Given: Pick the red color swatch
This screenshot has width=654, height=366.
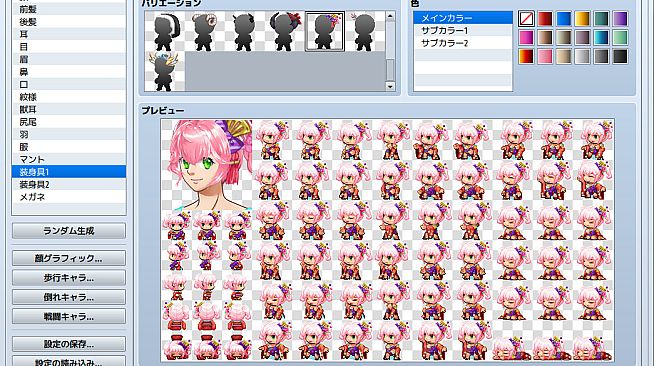Looking at the screenshot, I should tap(545, 19).
